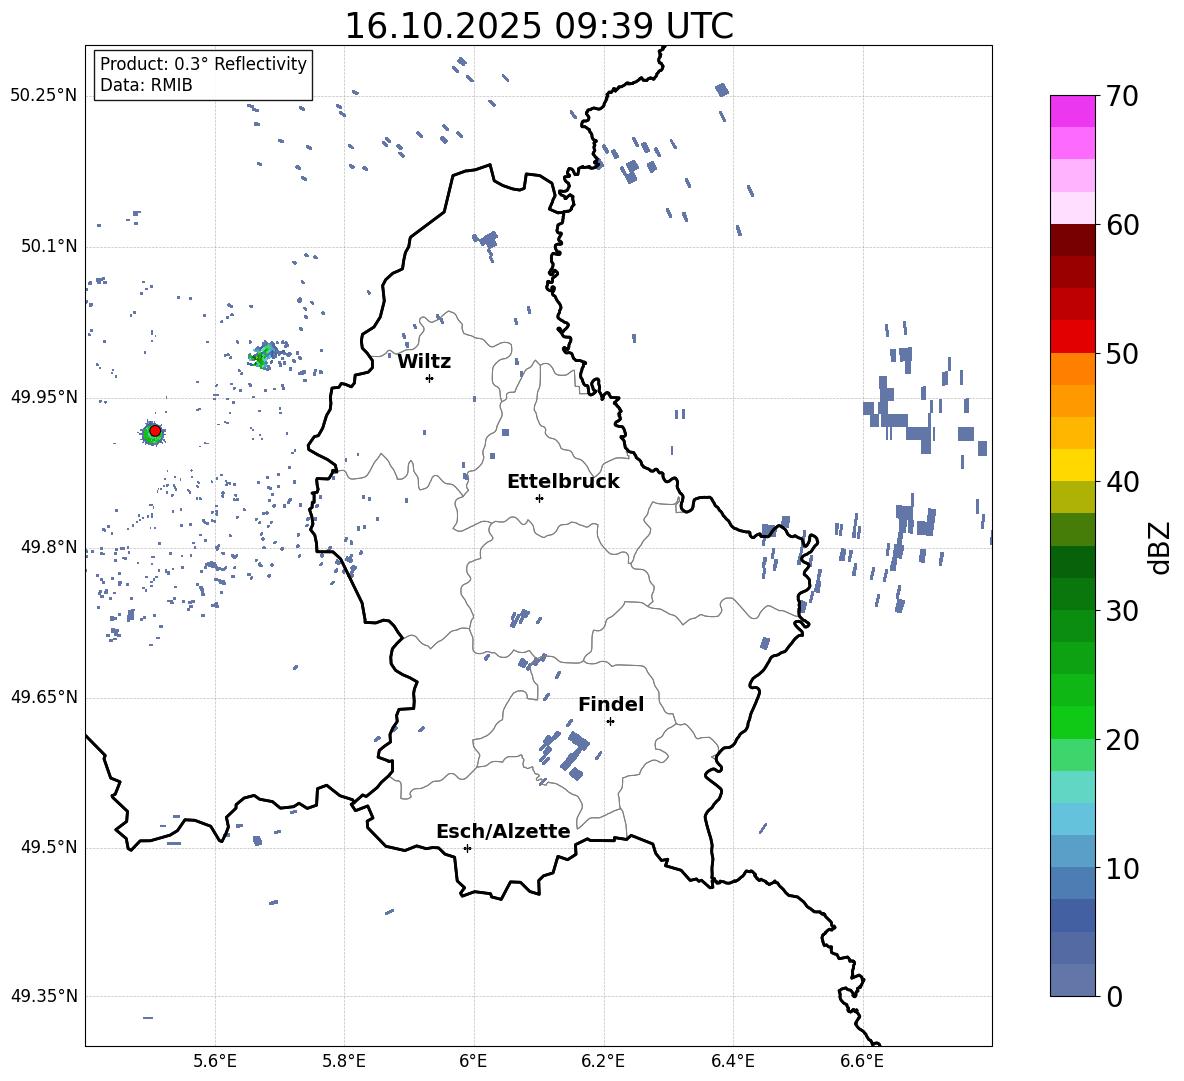Click the colorbar value 0
The height and width of the screenshot is (1081, 1184).
1114,996
